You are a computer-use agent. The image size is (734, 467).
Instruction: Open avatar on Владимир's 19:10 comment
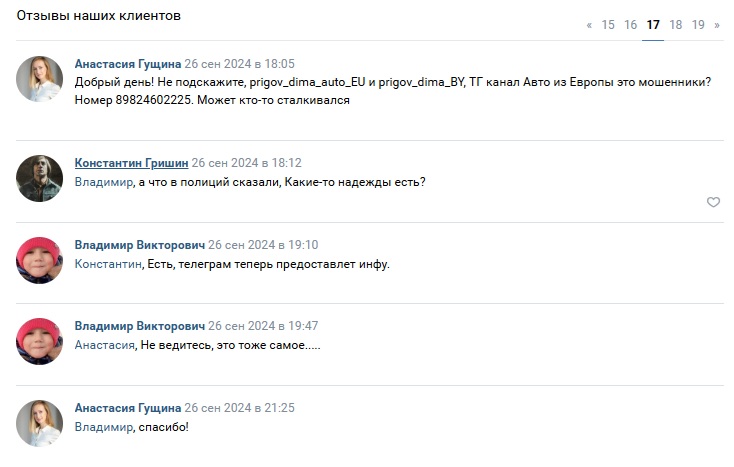pyautogui.click(x=40, y=260)
